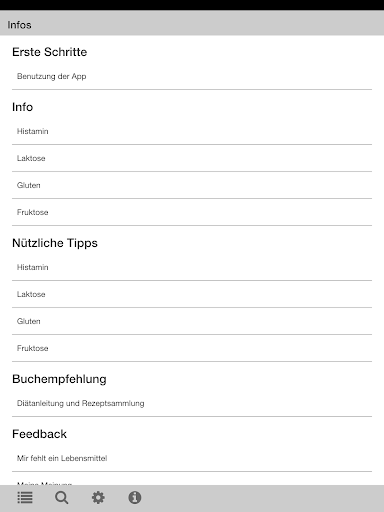The width and height of the screenshot is (384, 512).
Task: Open Gluten under Info section
Action: [192, 185]
